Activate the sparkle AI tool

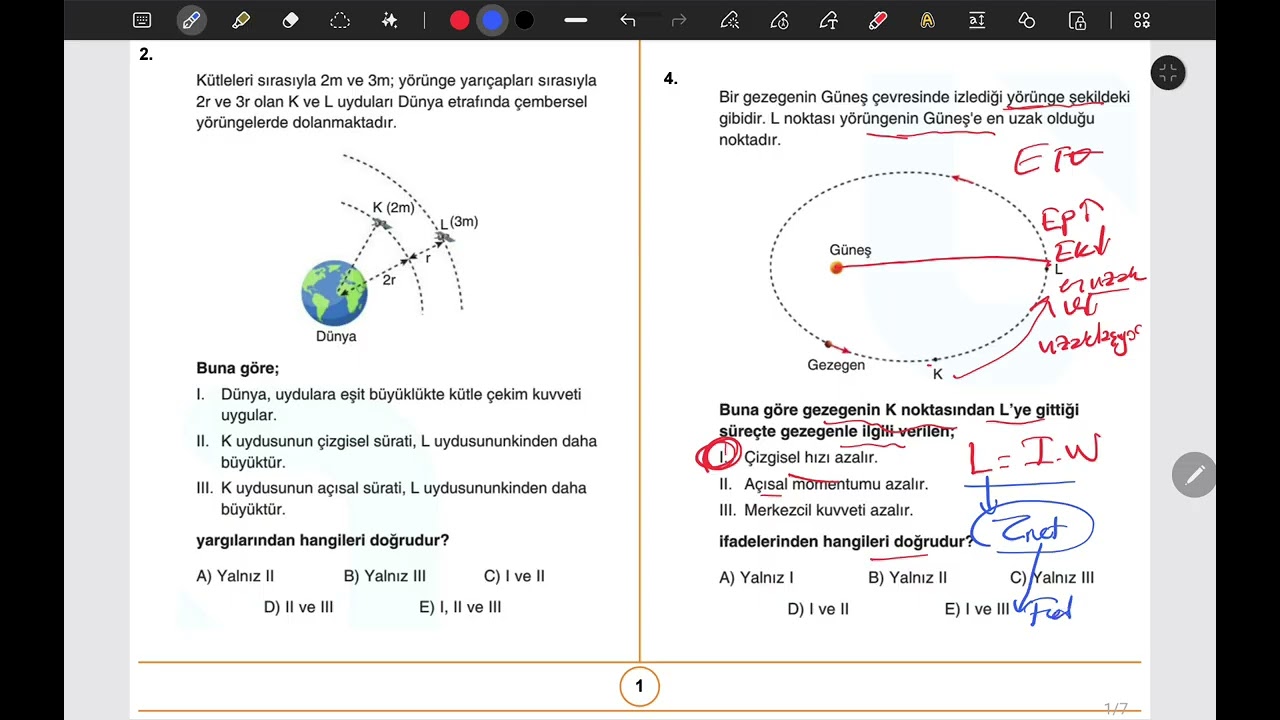tap(389, 20)
